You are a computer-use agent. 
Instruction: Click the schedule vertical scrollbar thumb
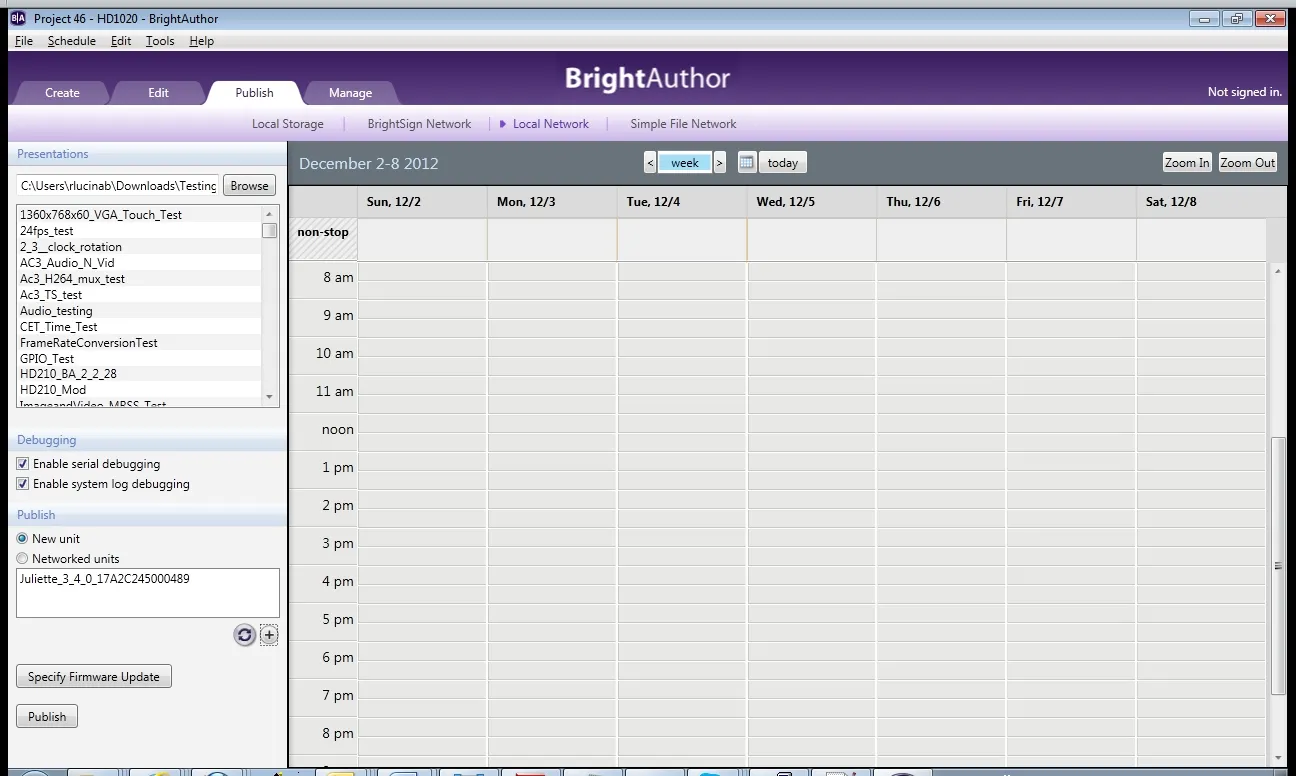(x=1278, y=566)
